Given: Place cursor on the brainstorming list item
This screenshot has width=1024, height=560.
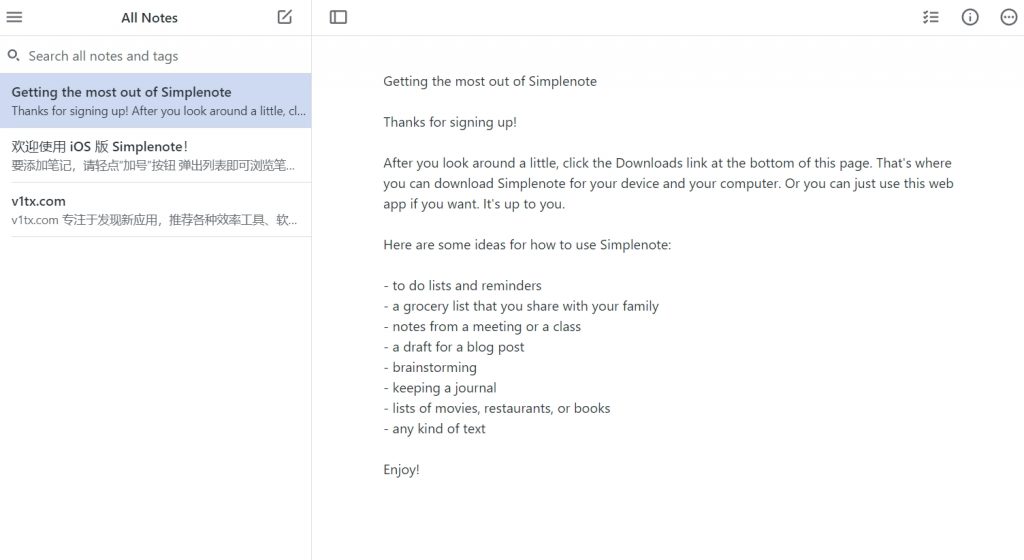Looking at the screenshot, I should click(x=430, y=367).
